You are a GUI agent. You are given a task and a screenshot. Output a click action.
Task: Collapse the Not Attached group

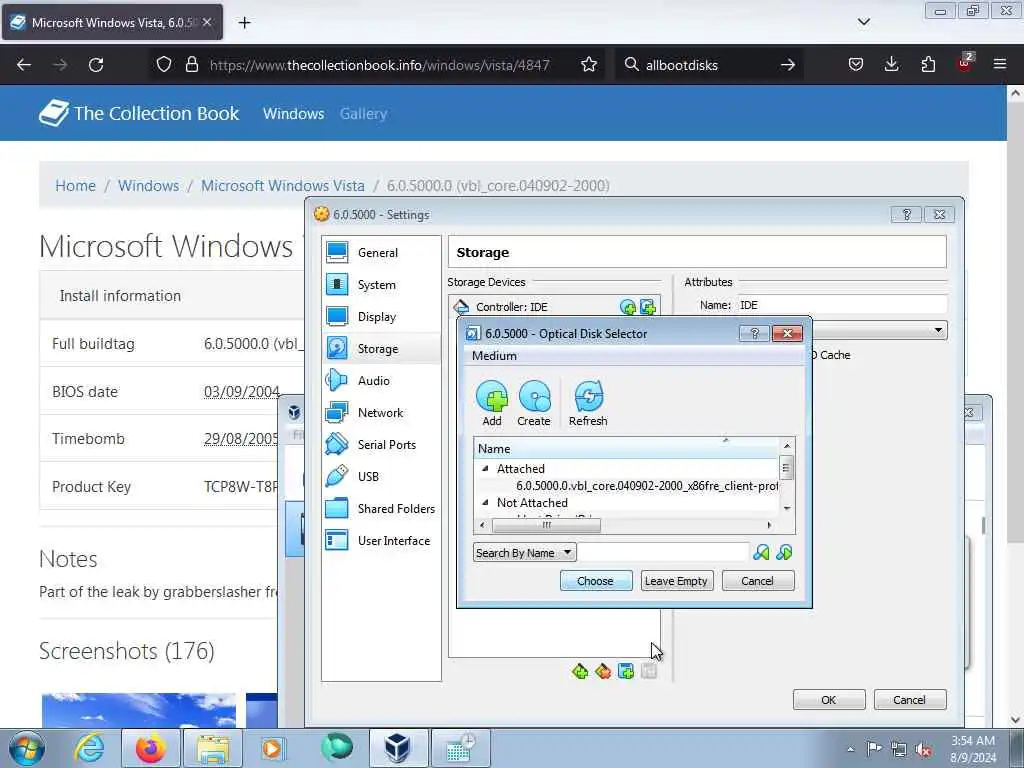(485, 502)
